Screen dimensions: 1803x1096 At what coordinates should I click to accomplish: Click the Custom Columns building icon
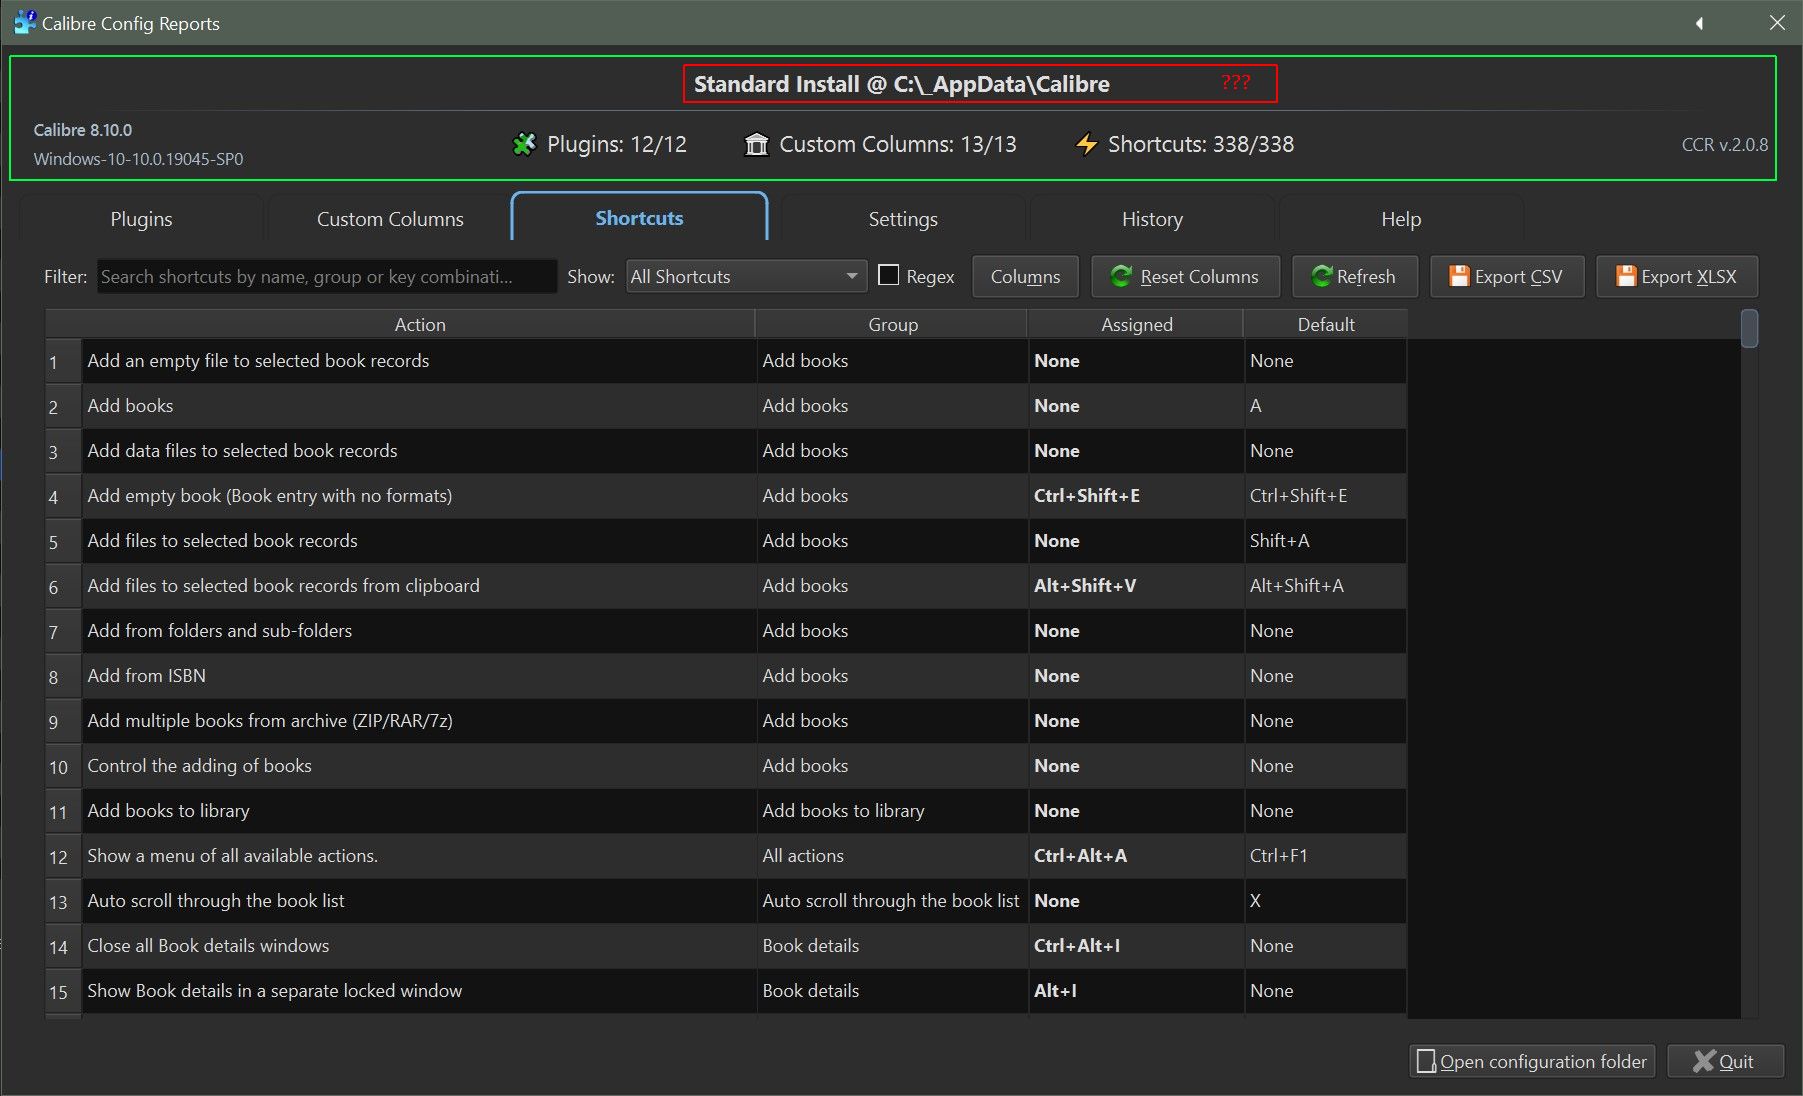click(757, 145)
